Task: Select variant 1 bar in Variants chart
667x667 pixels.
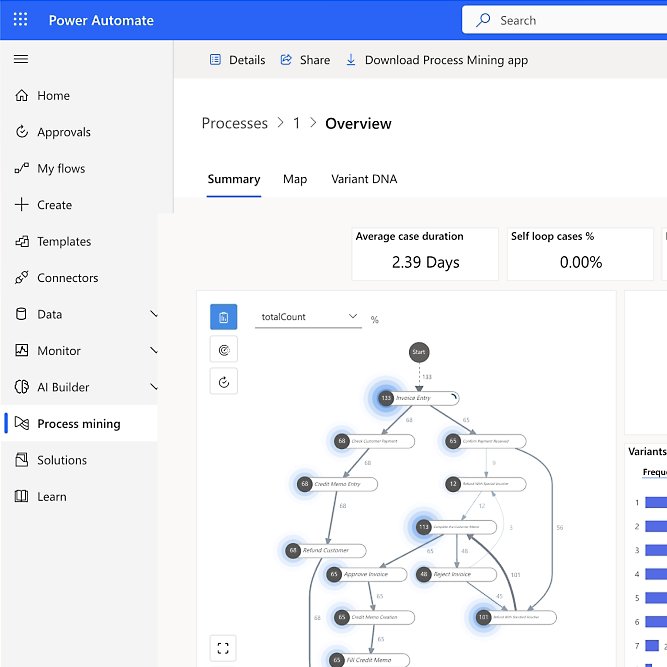Action: point(656,502)
